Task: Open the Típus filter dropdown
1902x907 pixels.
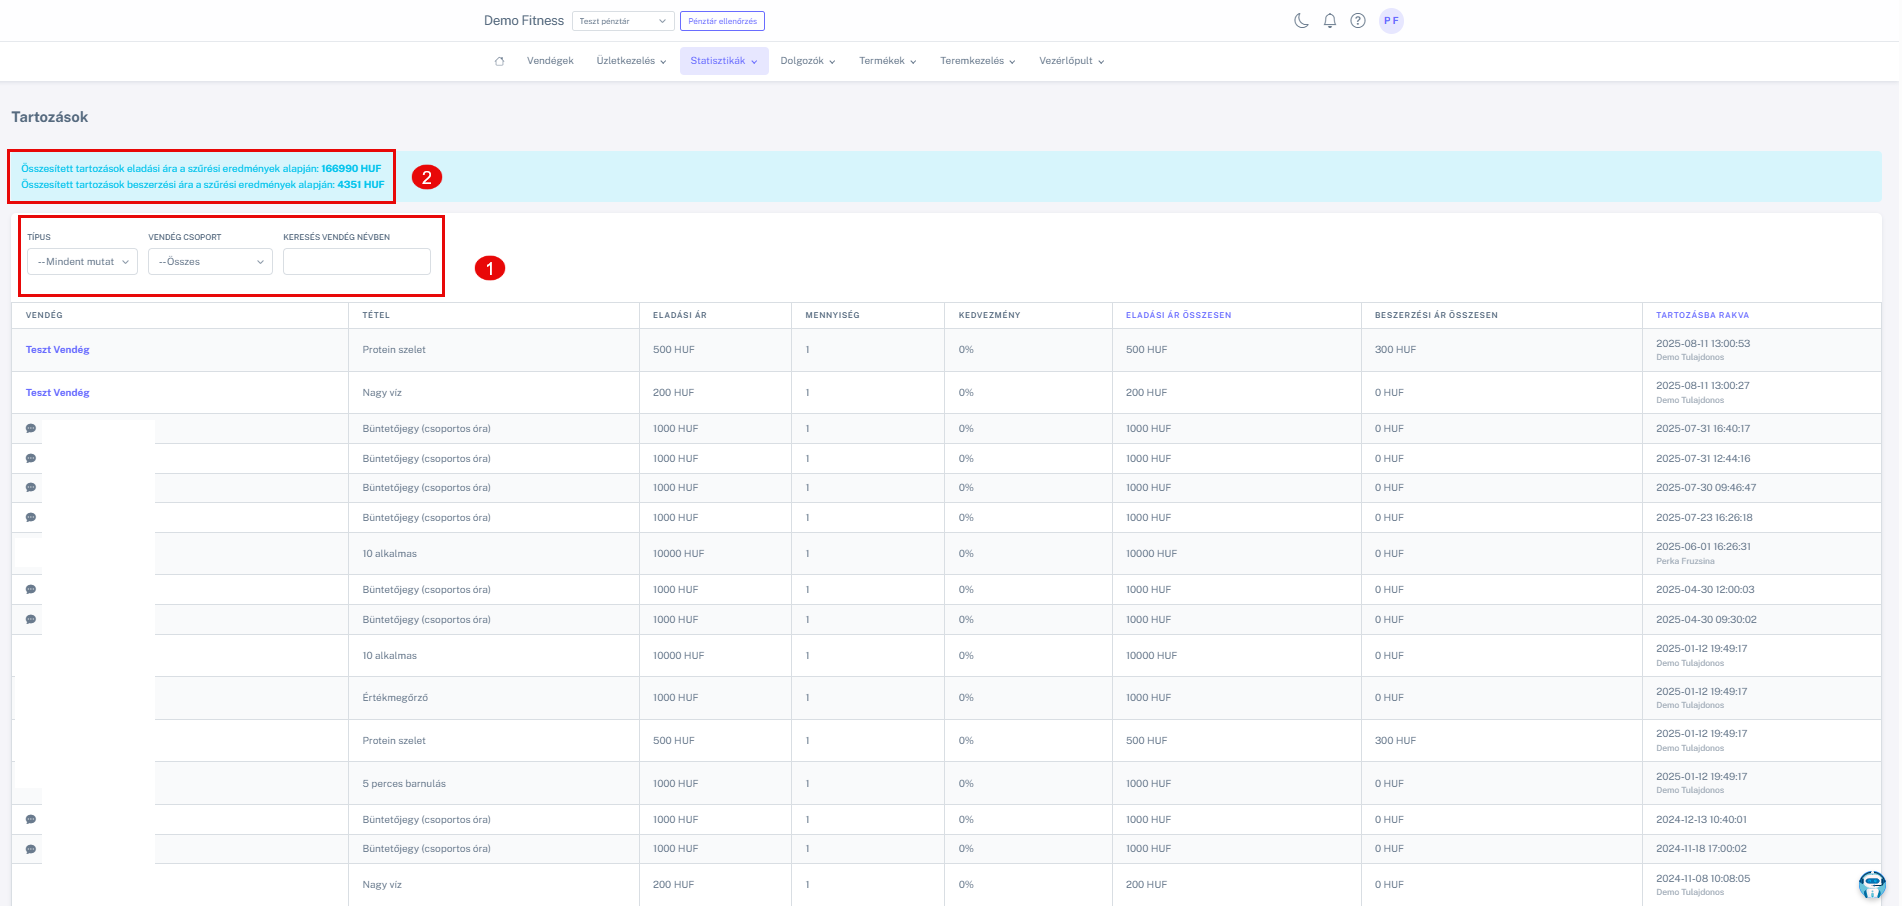Action: coord(82,262)
